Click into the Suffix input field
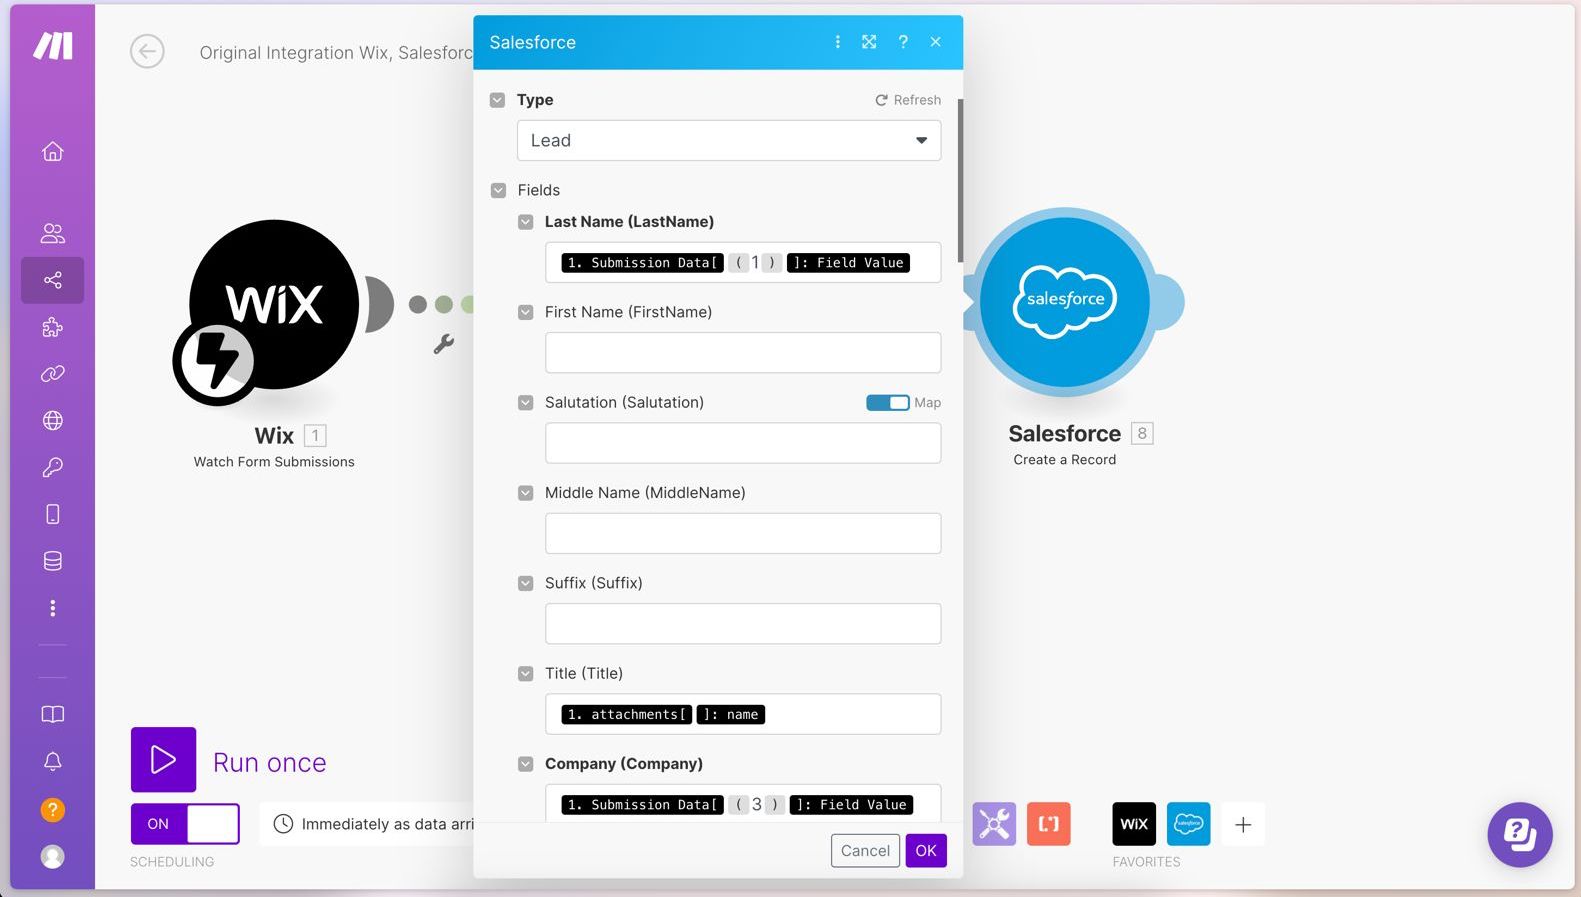 [743, 624]
